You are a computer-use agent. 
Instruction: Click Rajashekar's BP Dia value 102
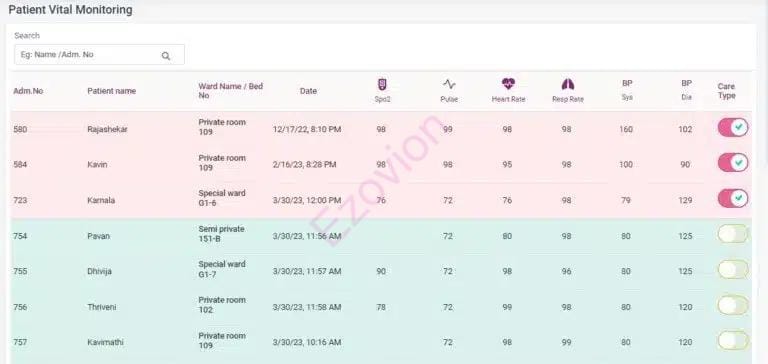pos(685,129)
